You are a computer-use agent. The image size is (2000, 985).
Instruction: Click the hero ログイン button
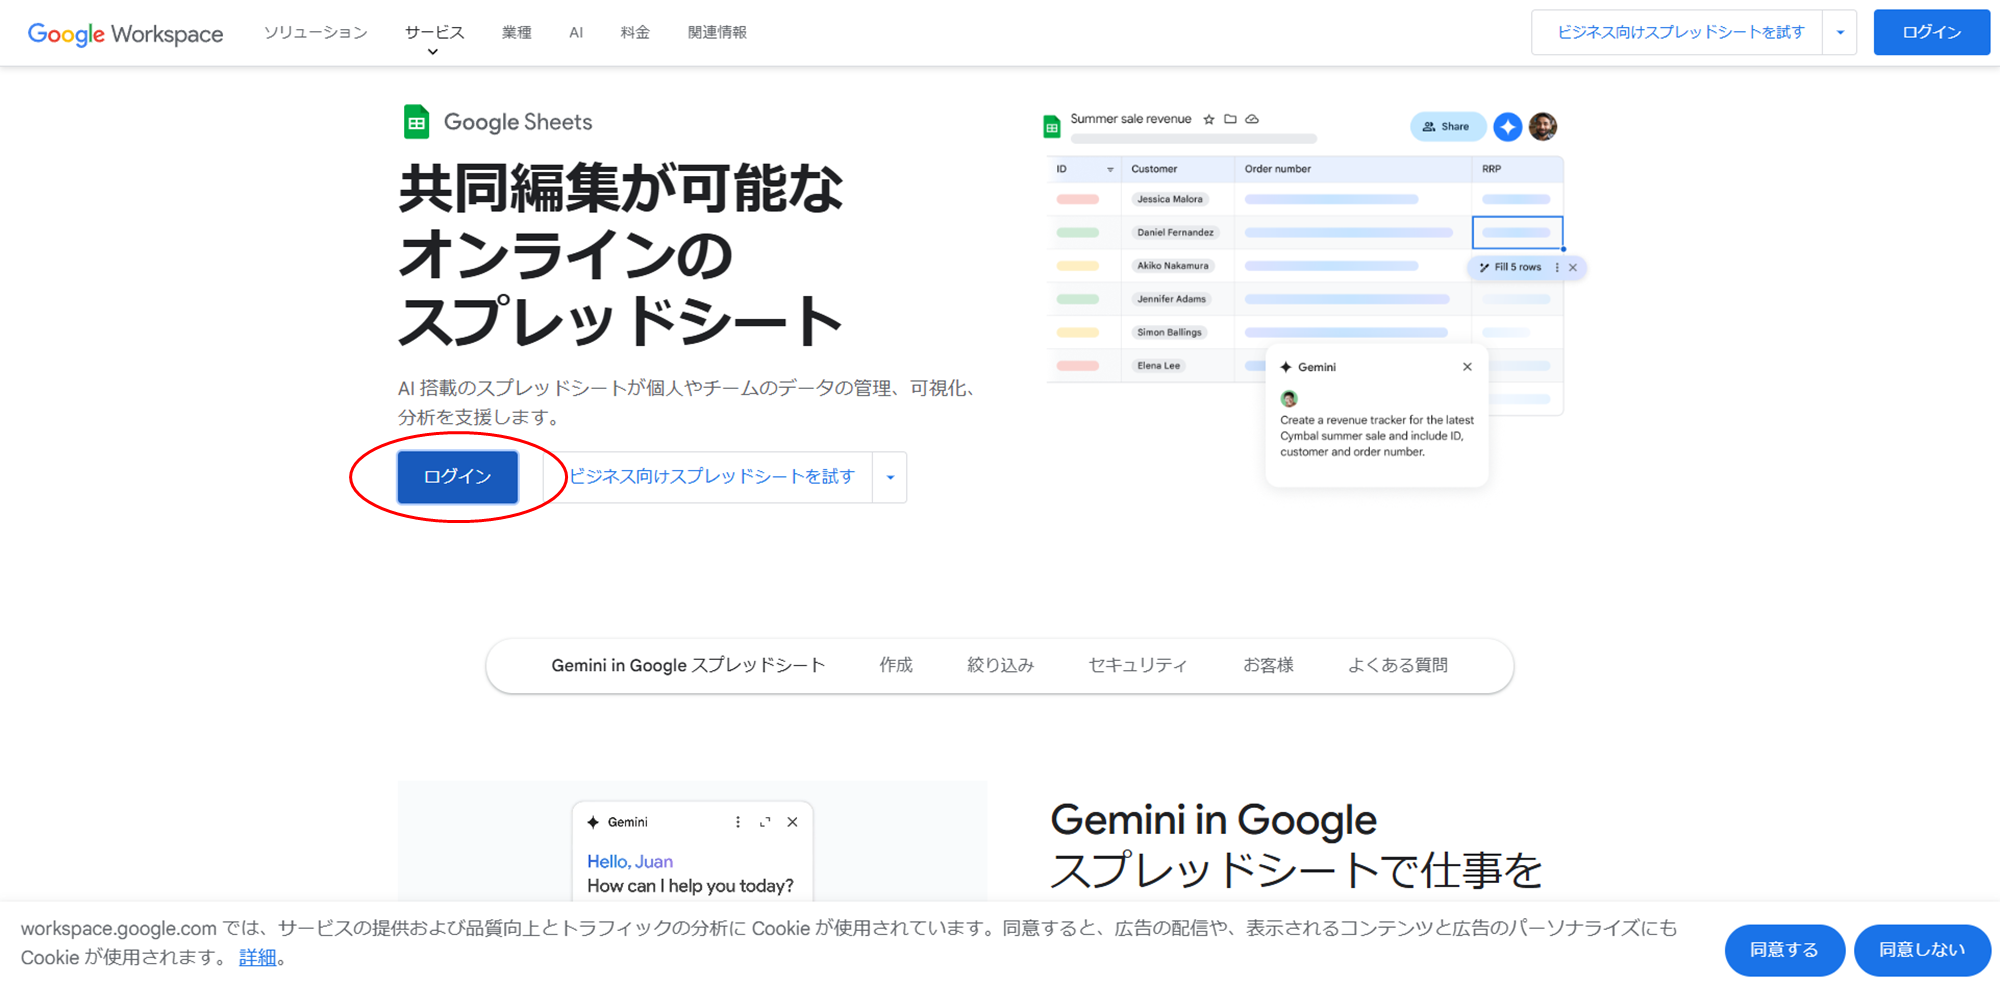(x=458, y=477)
